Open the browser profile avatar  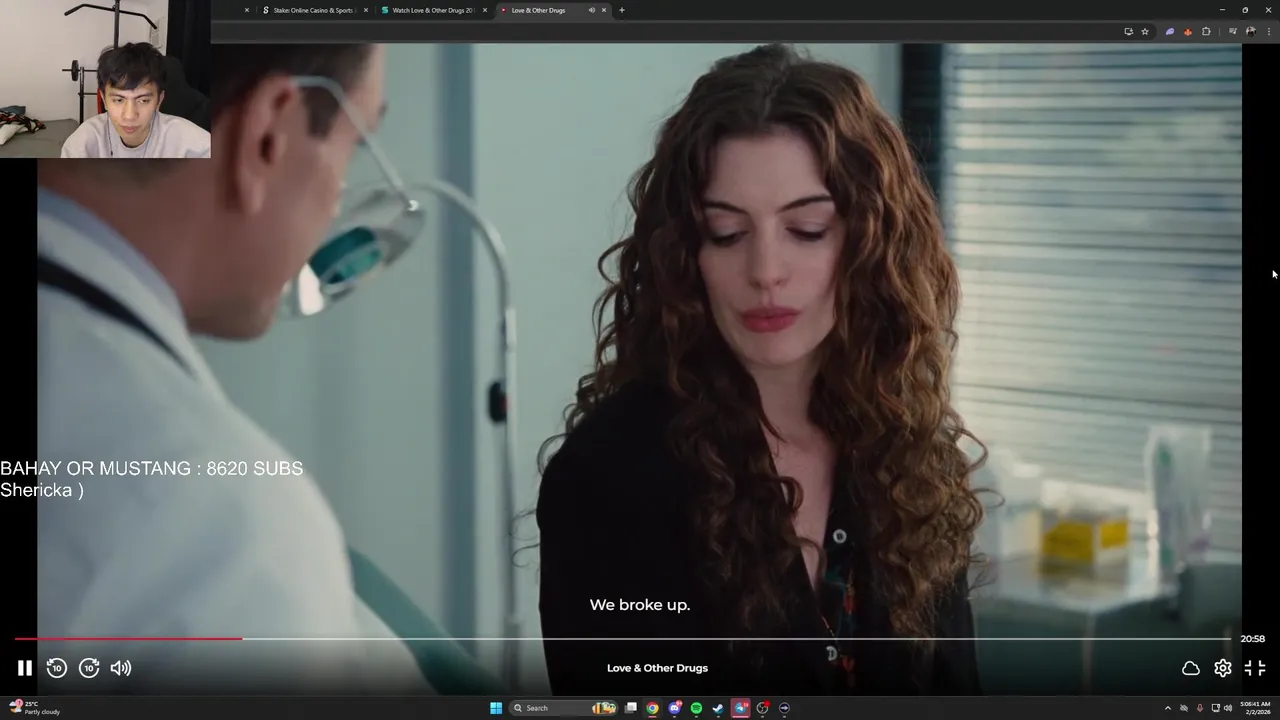(x=1250, y=31)
